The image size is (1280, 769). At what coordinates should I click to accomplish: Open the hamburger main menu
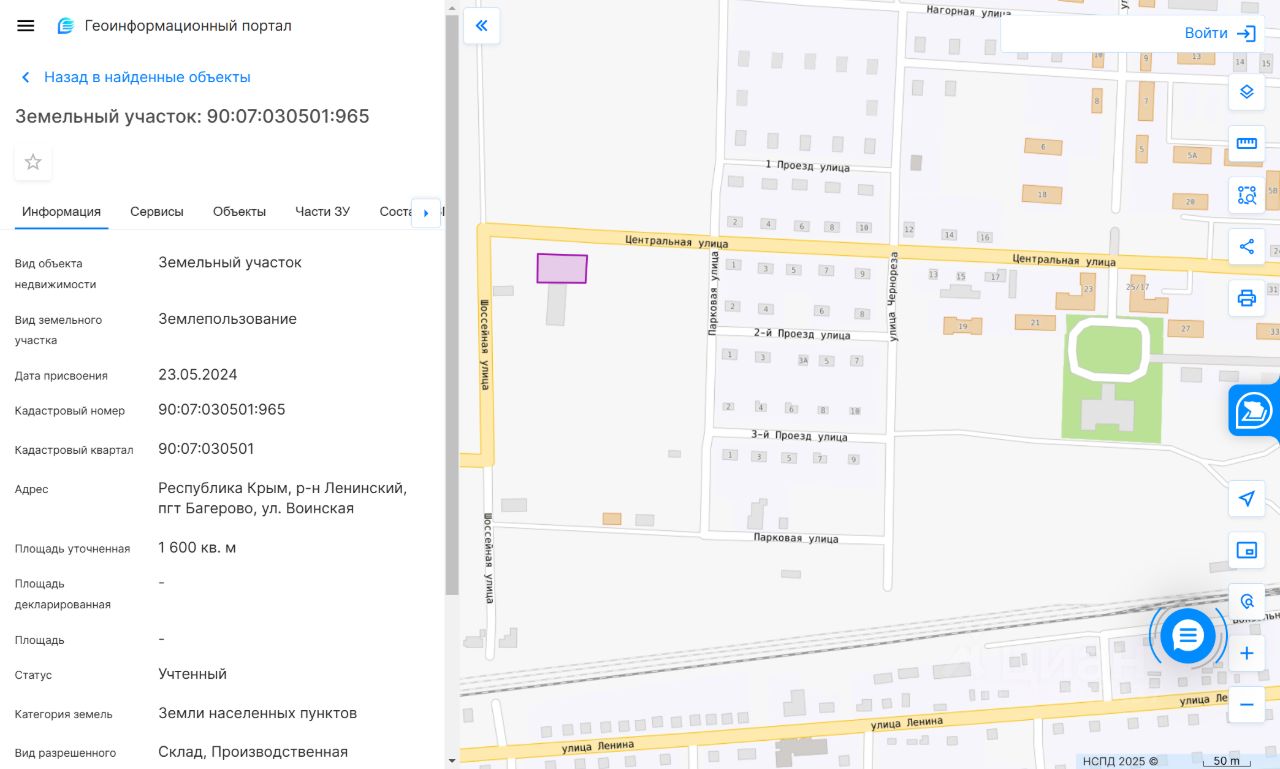26,26
